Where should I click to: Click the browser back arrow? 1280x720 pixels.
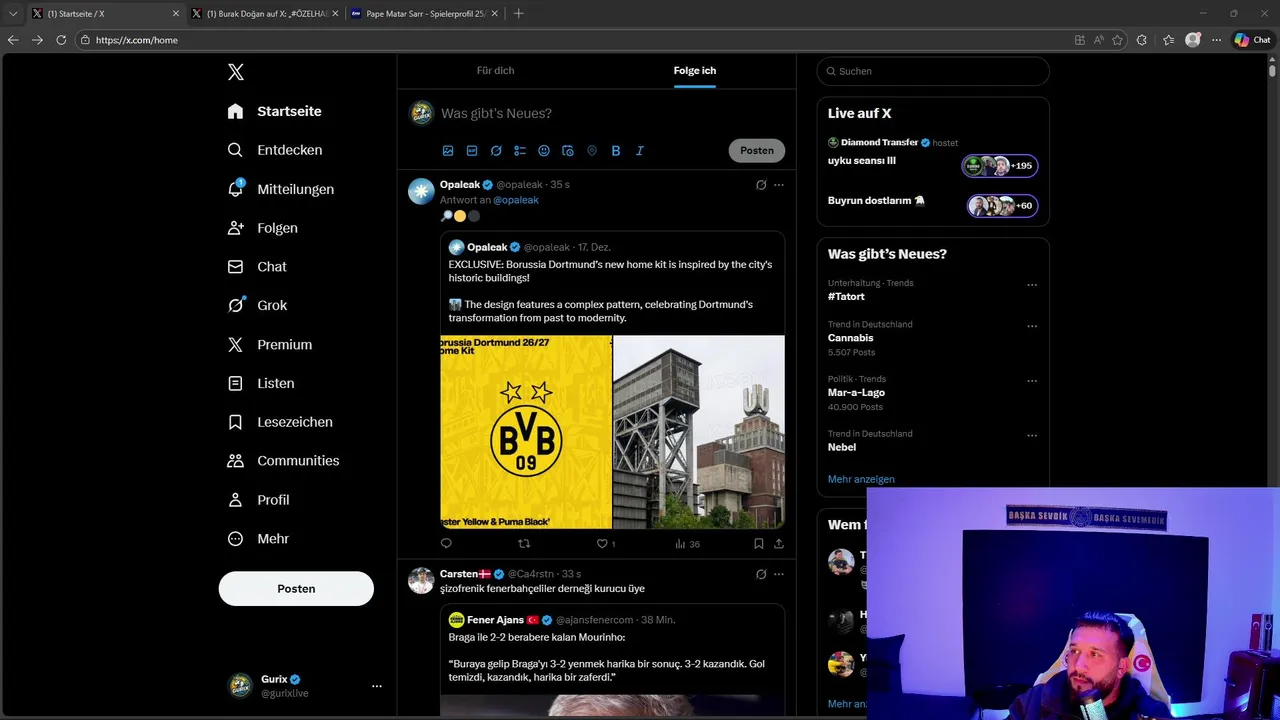click(13, 40)
